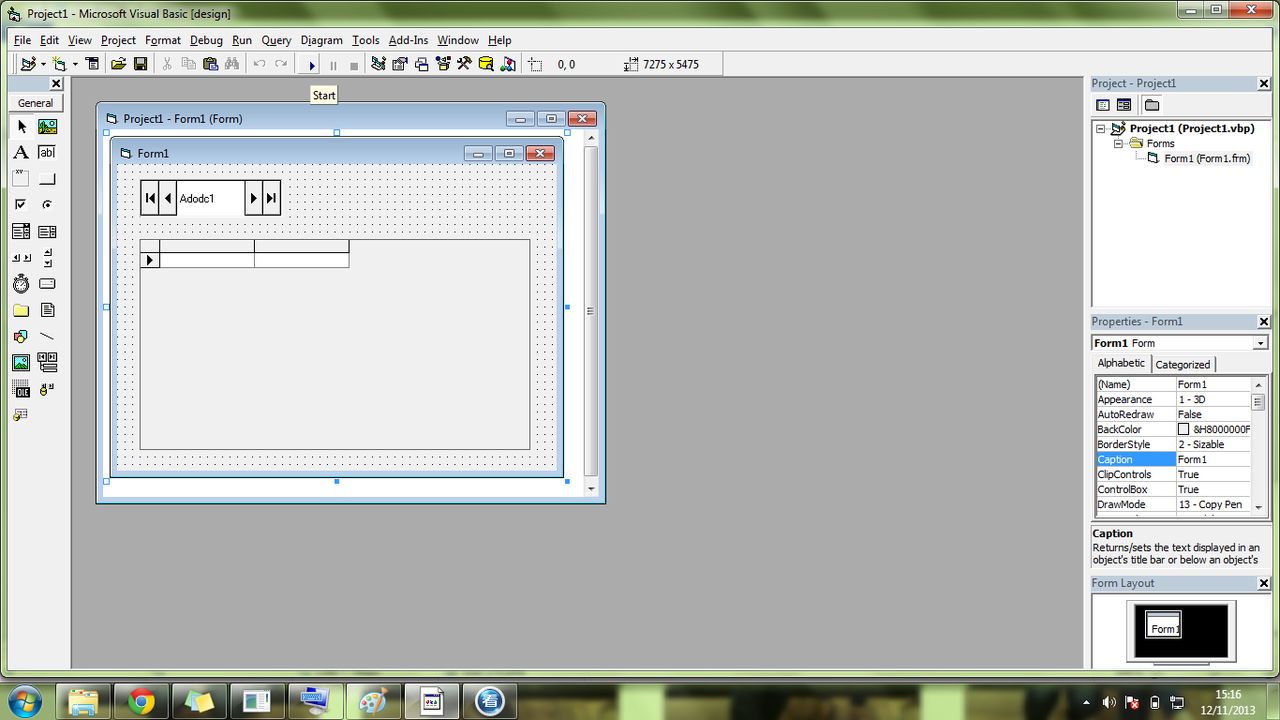Open Add Form dropdown arrow

point(74,64)
